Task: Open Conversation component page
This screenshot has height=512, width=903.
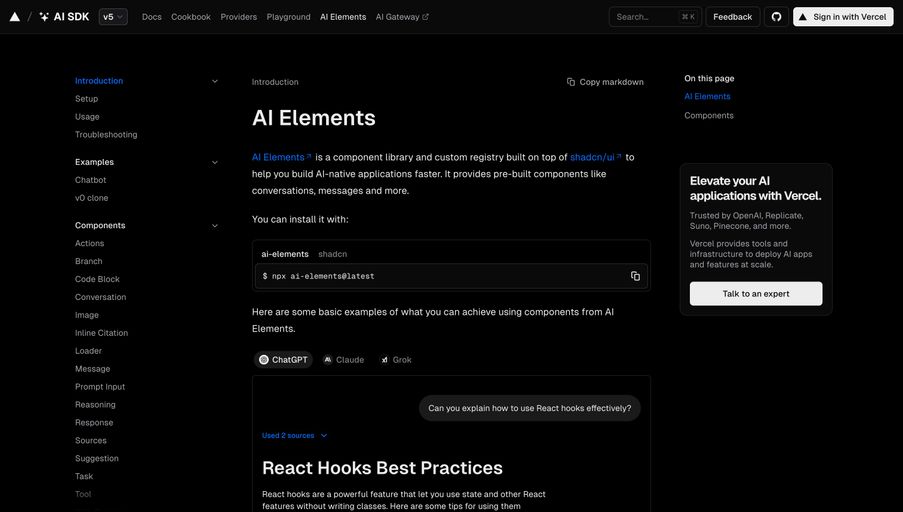Action: coord(100,297)
